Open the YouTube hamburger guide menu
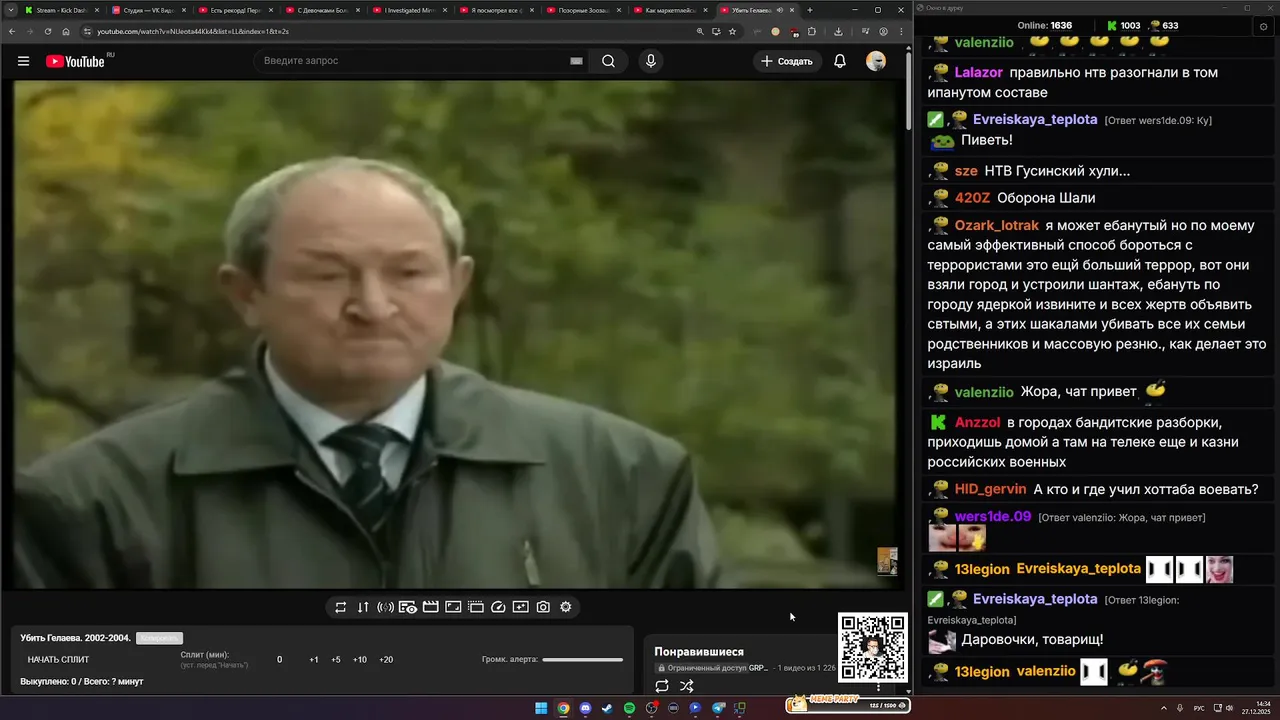The image size is (1280, 720). click(x=23, y=61)
